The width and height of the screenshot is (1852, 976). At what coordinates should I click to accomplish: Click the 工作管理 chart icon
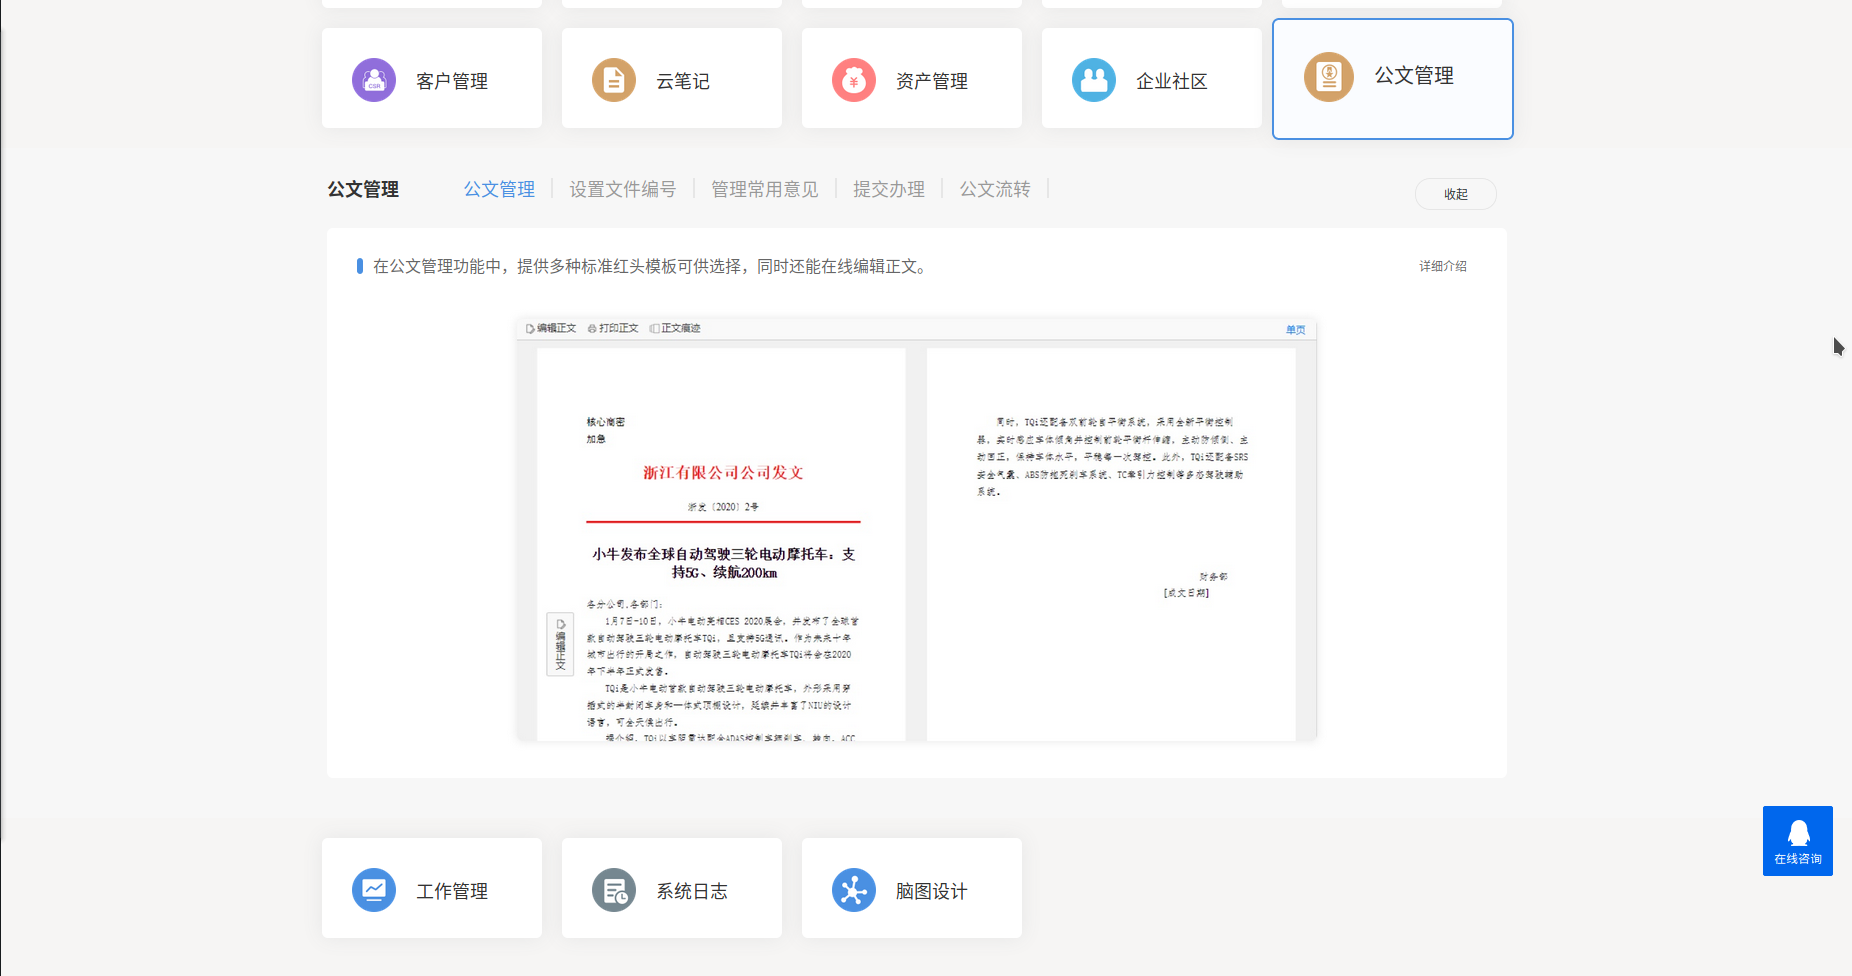tap(374, 890)
